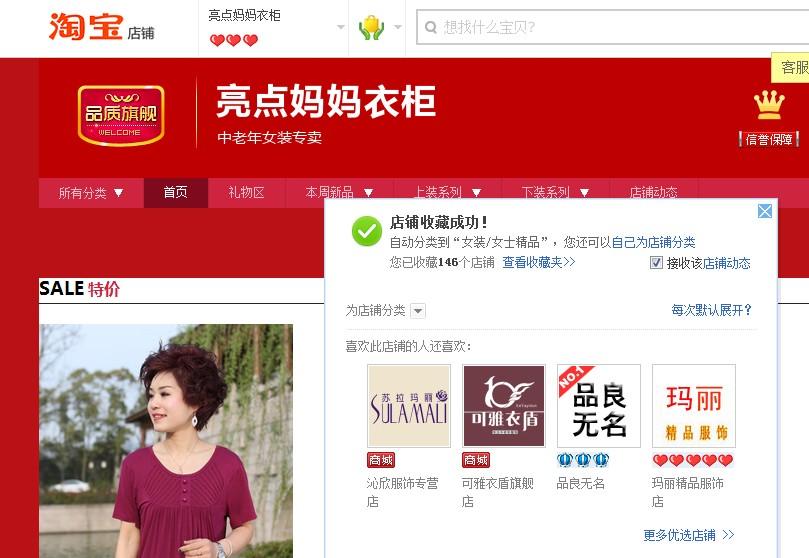Viewport: 809px width, 558px height.
Task: Click the 品质旗舰 welcome badge
Action: click(121, 116)
